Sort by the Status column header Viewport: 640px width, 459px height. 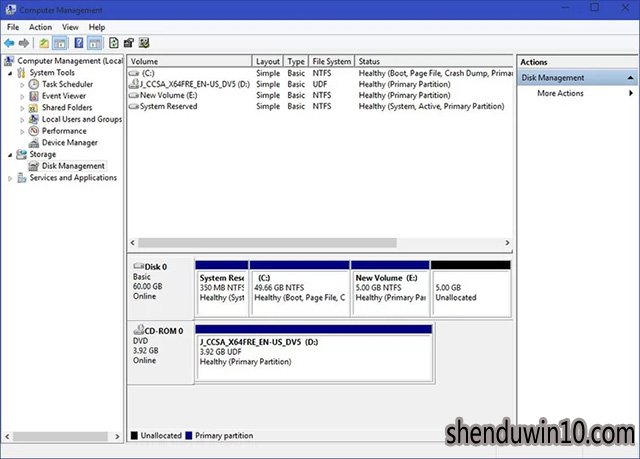pyautogui.click(x=434, y=61)
